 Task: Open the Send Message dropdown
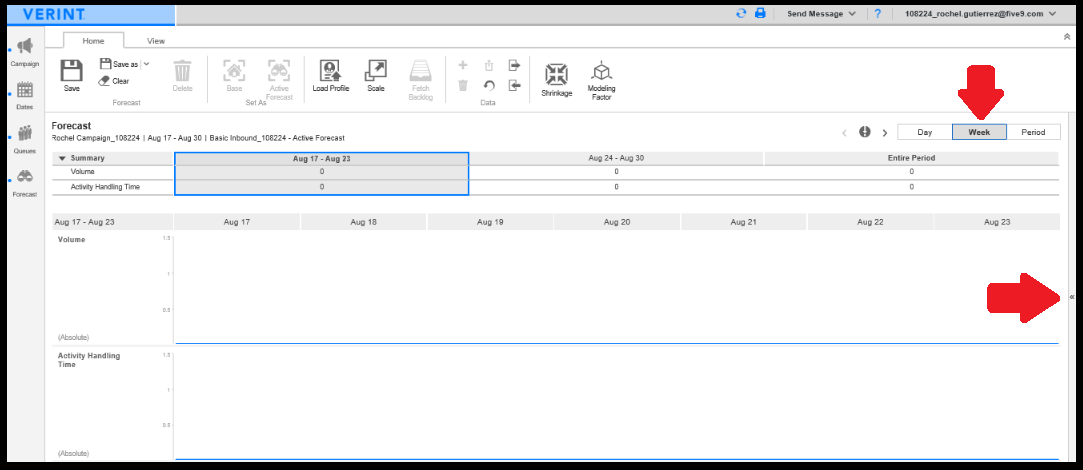(x=821, y=13)
